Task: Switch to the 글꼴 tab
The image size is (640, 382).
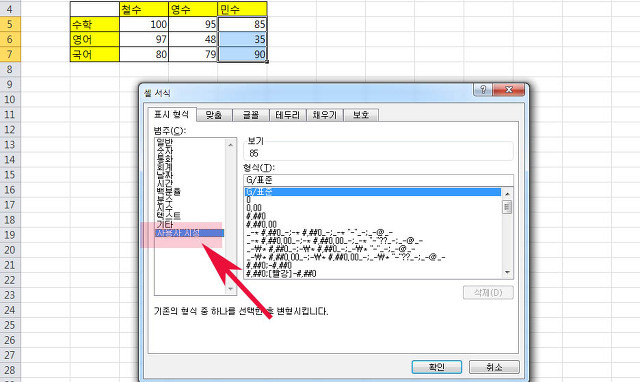Action: point(251,115)
